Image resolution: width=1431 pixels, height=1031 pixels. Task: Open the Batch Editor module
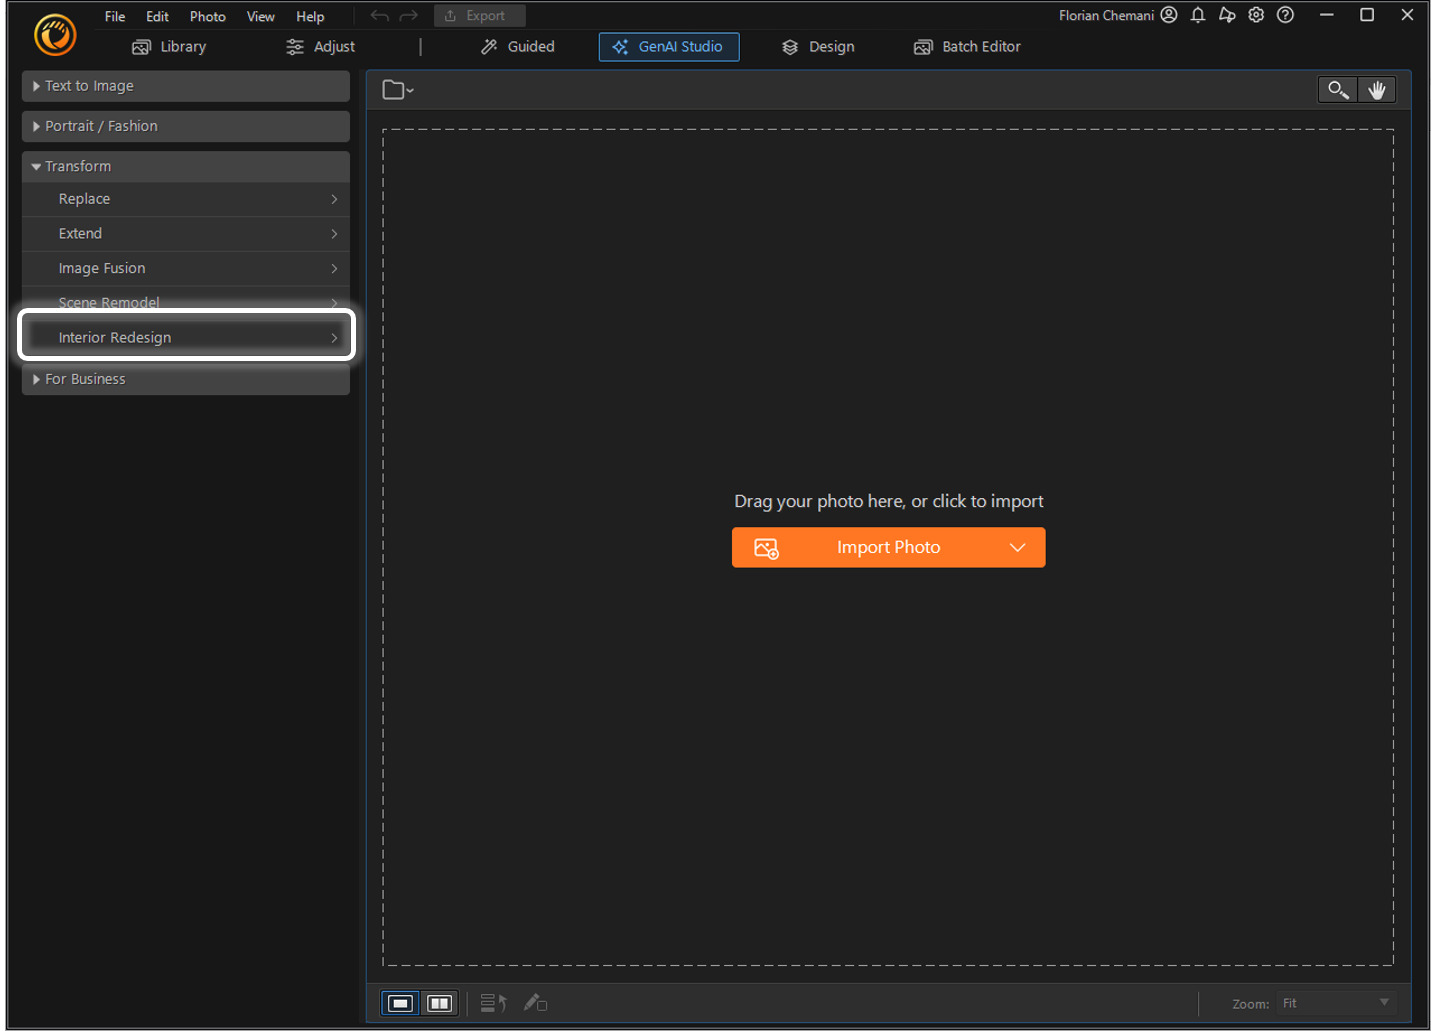point(964,46)
